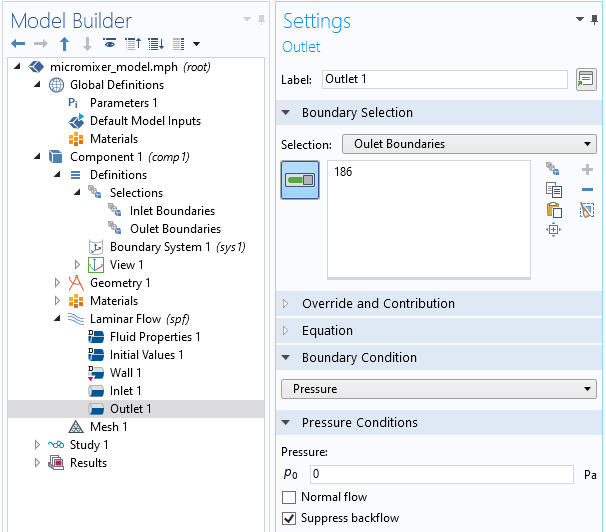Open the Boundary Condition Pressure dropdown
This screenshot has height=532, width=606.
439,389
